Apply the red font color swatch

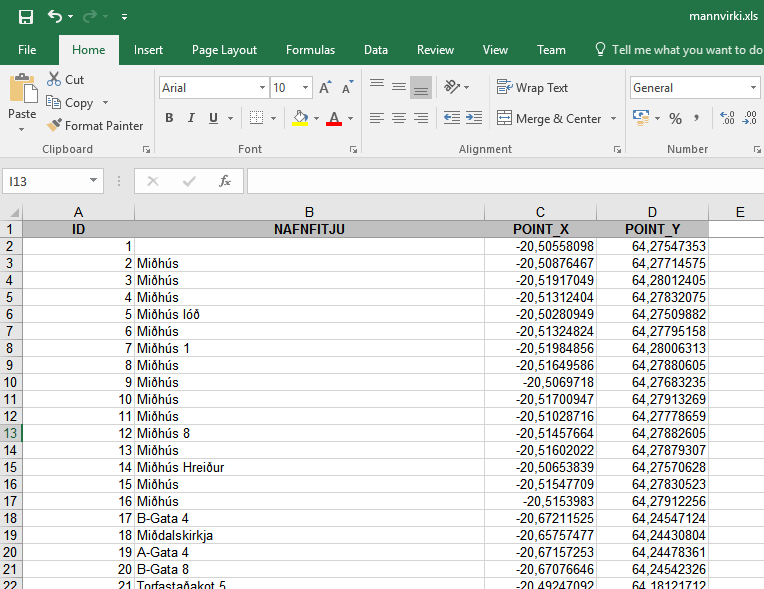[334, 118]
